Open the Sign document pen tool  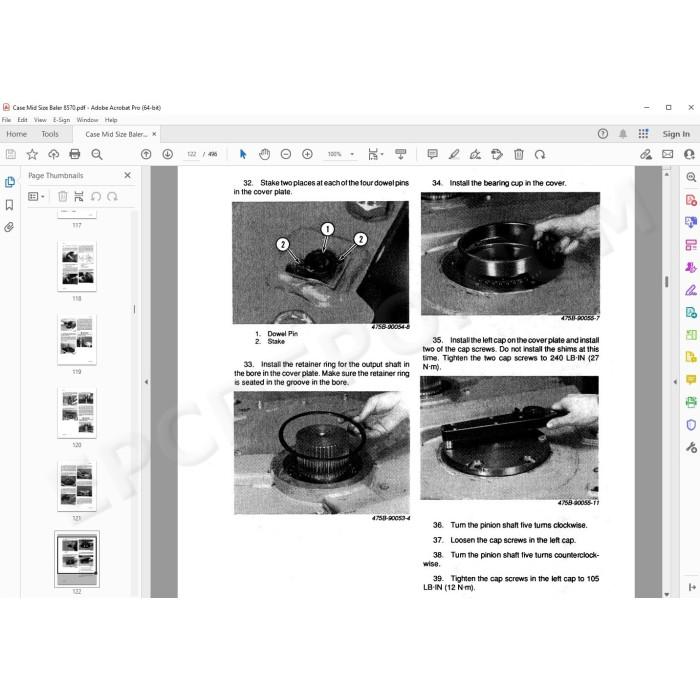point(475,154)
